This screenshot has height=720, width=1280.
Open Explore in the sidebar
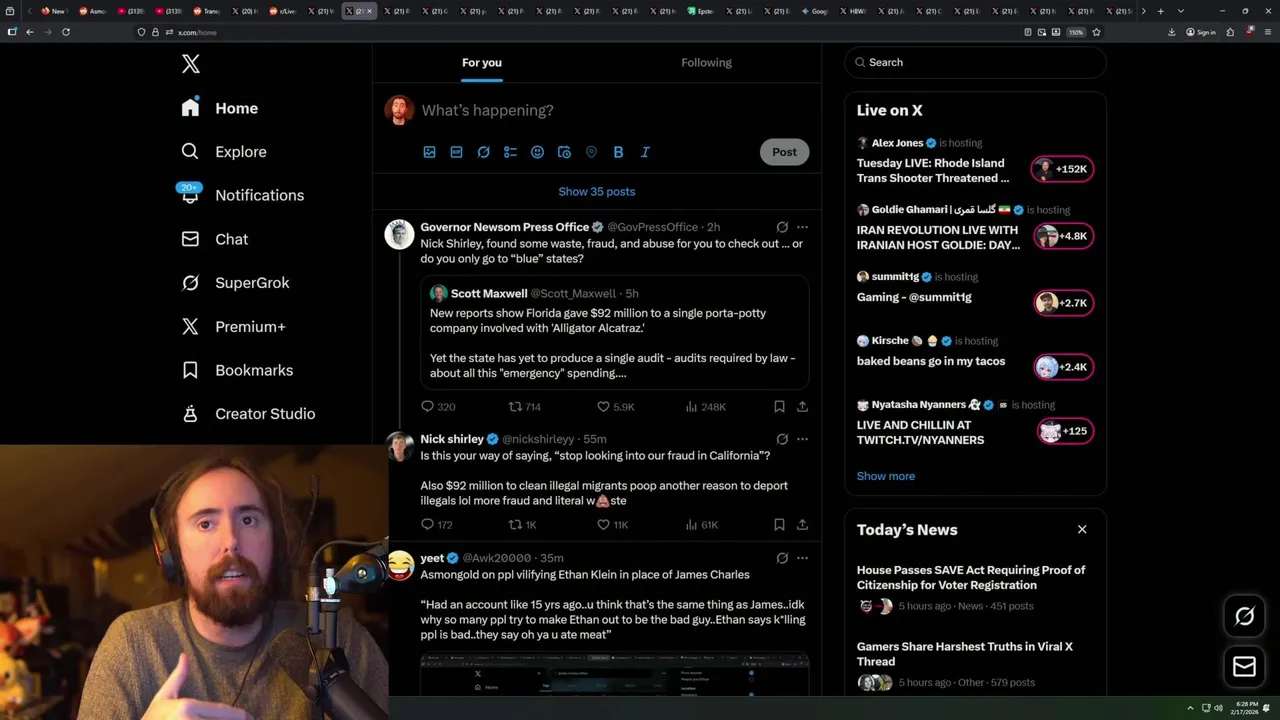coord(224,152)
